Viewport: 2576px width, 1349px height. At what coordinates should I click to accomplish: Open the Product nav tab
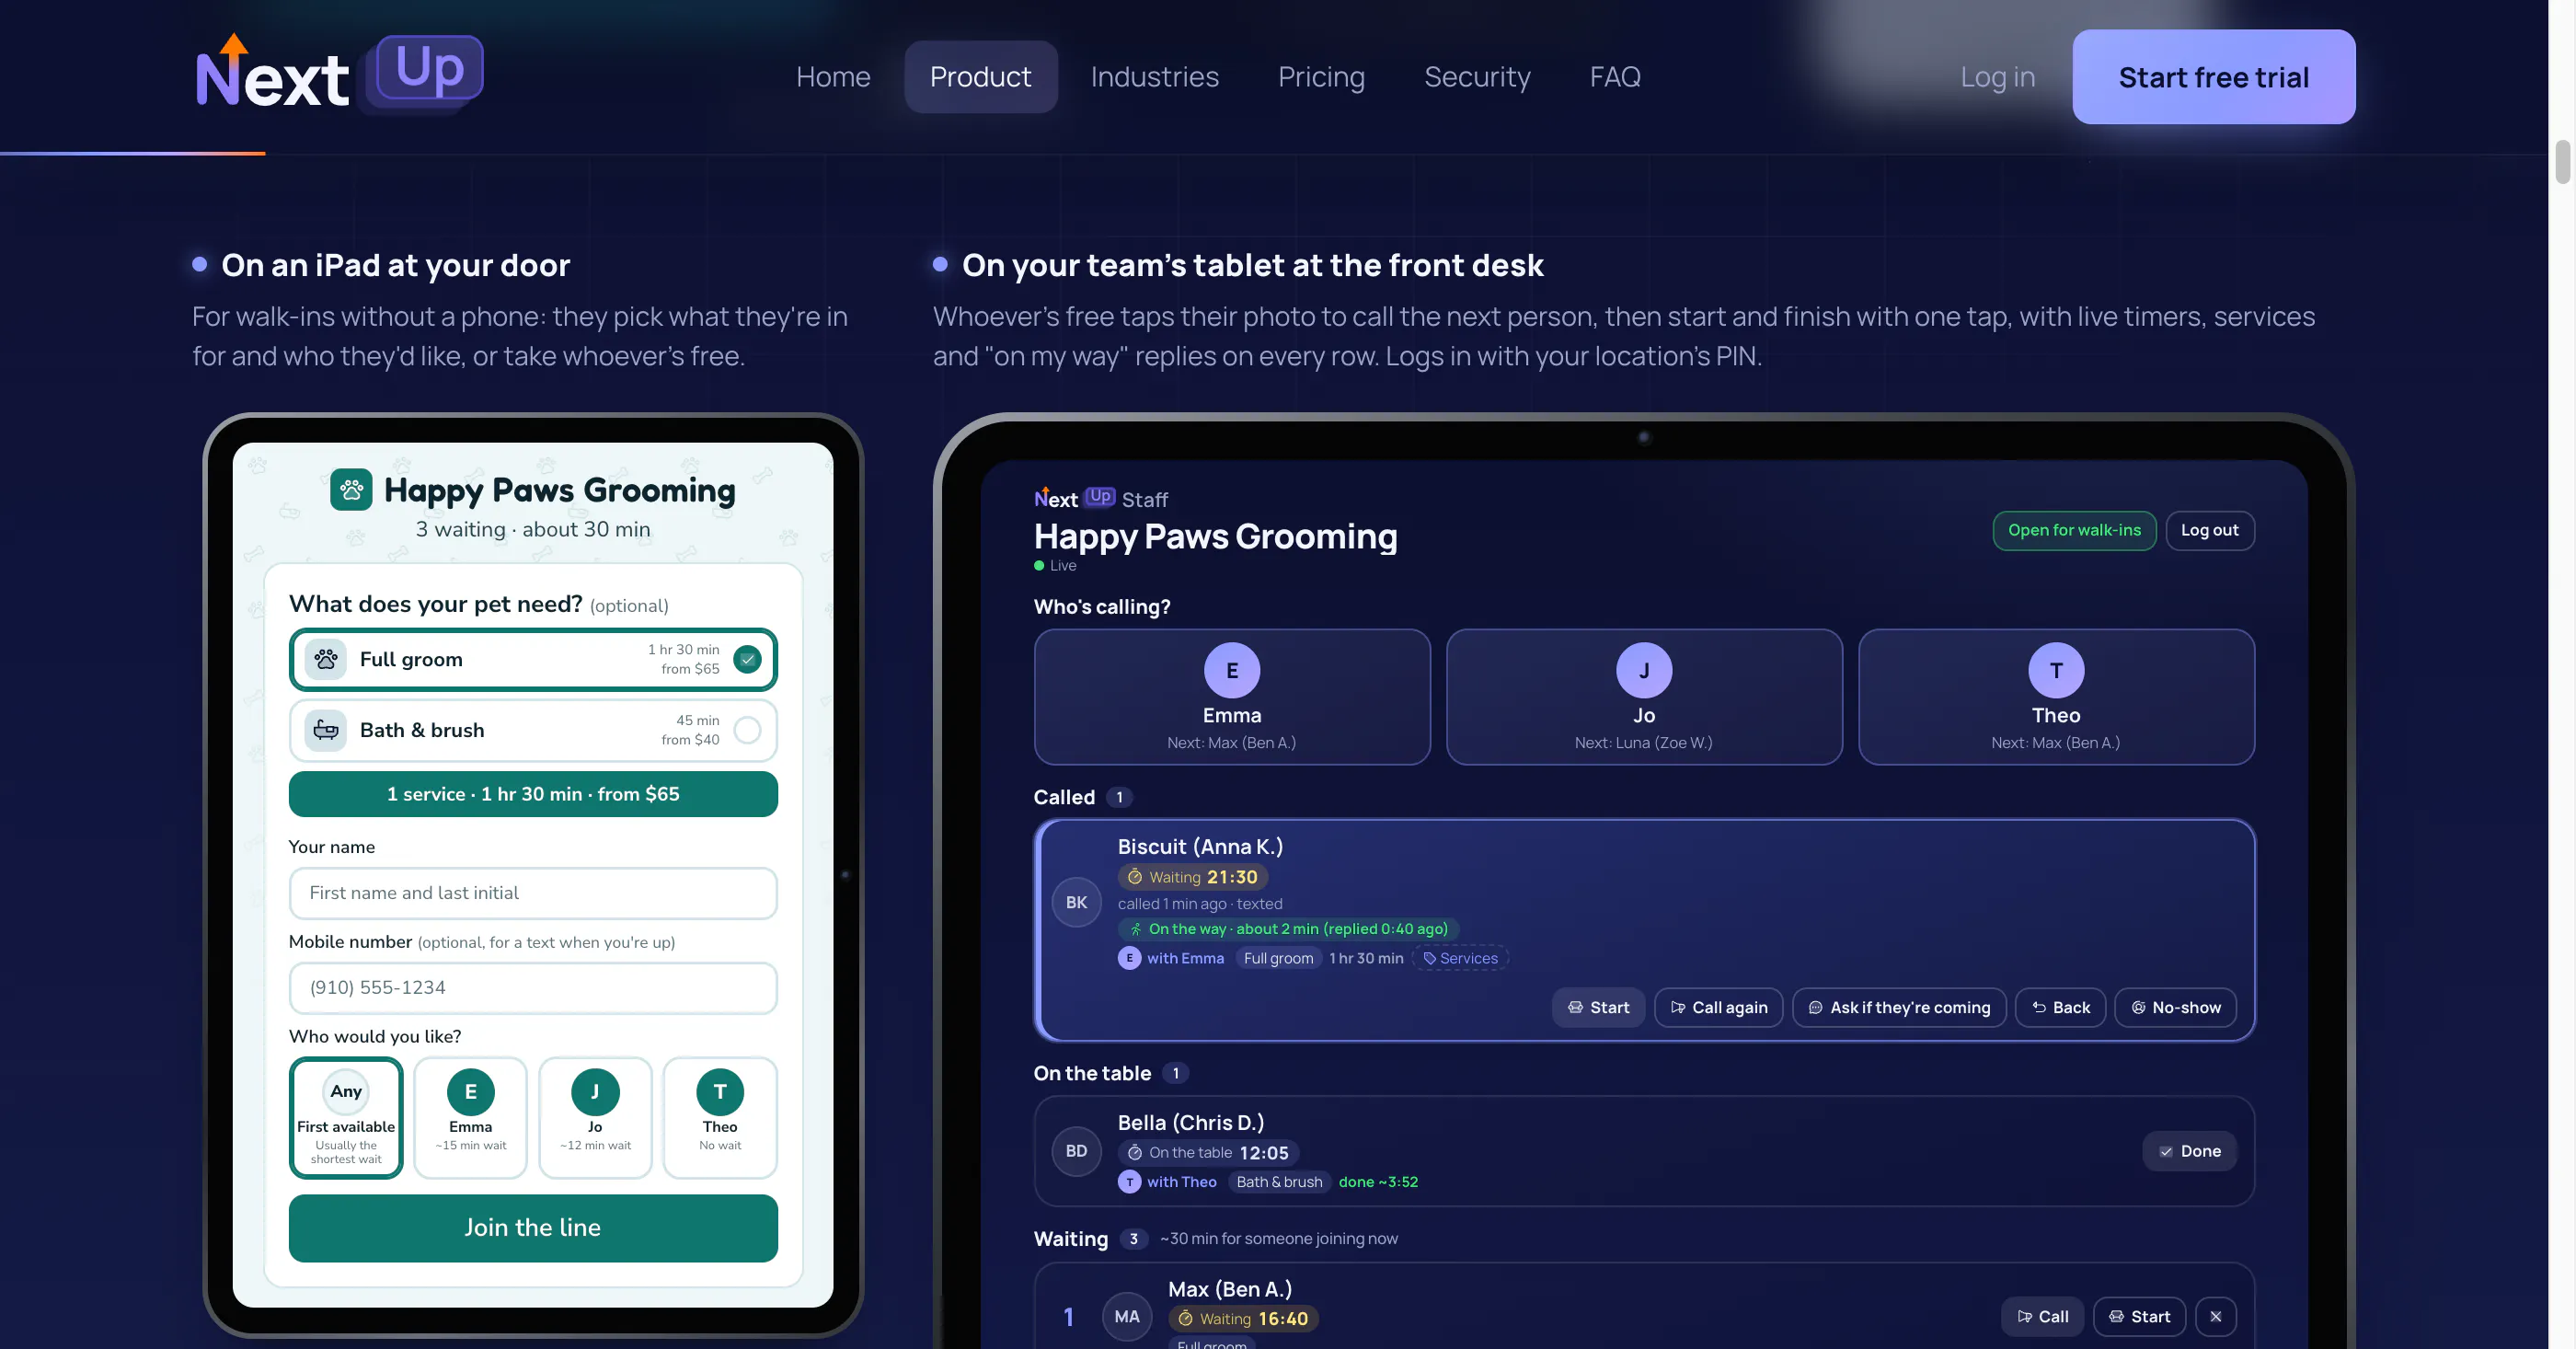980,77
